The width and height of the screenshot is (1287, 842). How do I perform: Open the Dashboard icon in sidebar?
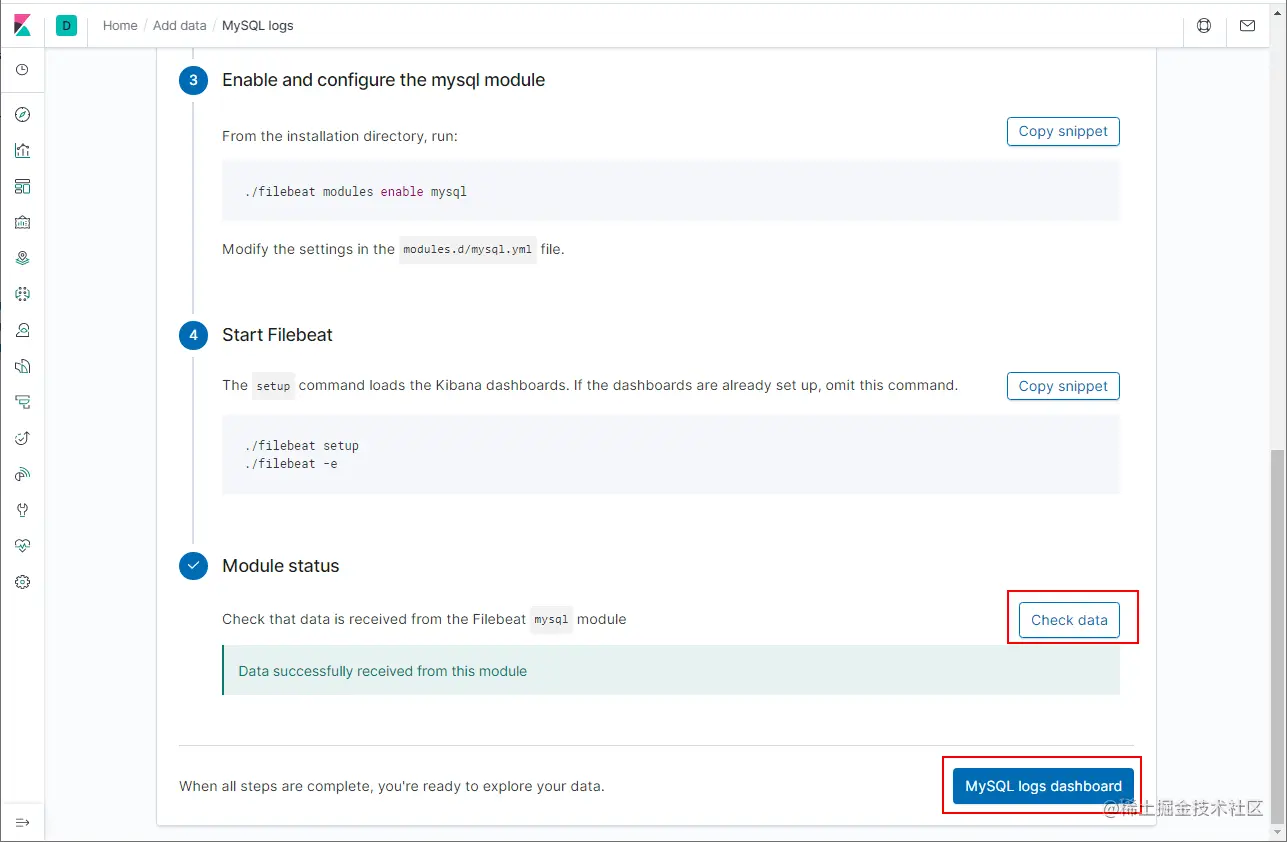pos(23,187)
